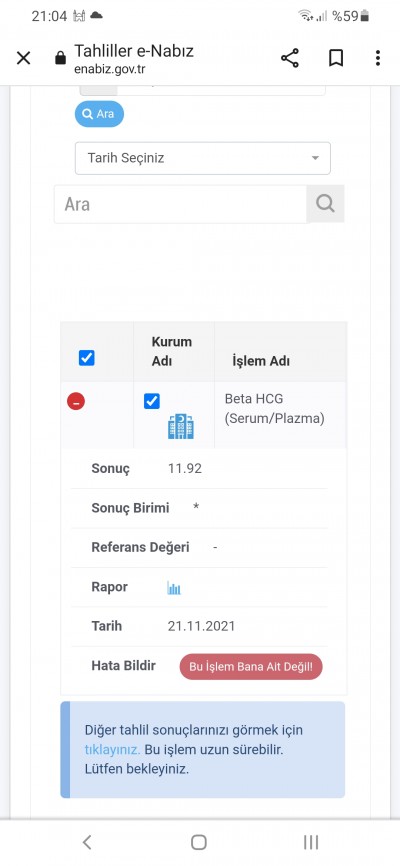Open recent apps from navigation bar
The height and width of the screenshot is (866, 400).
311,842
